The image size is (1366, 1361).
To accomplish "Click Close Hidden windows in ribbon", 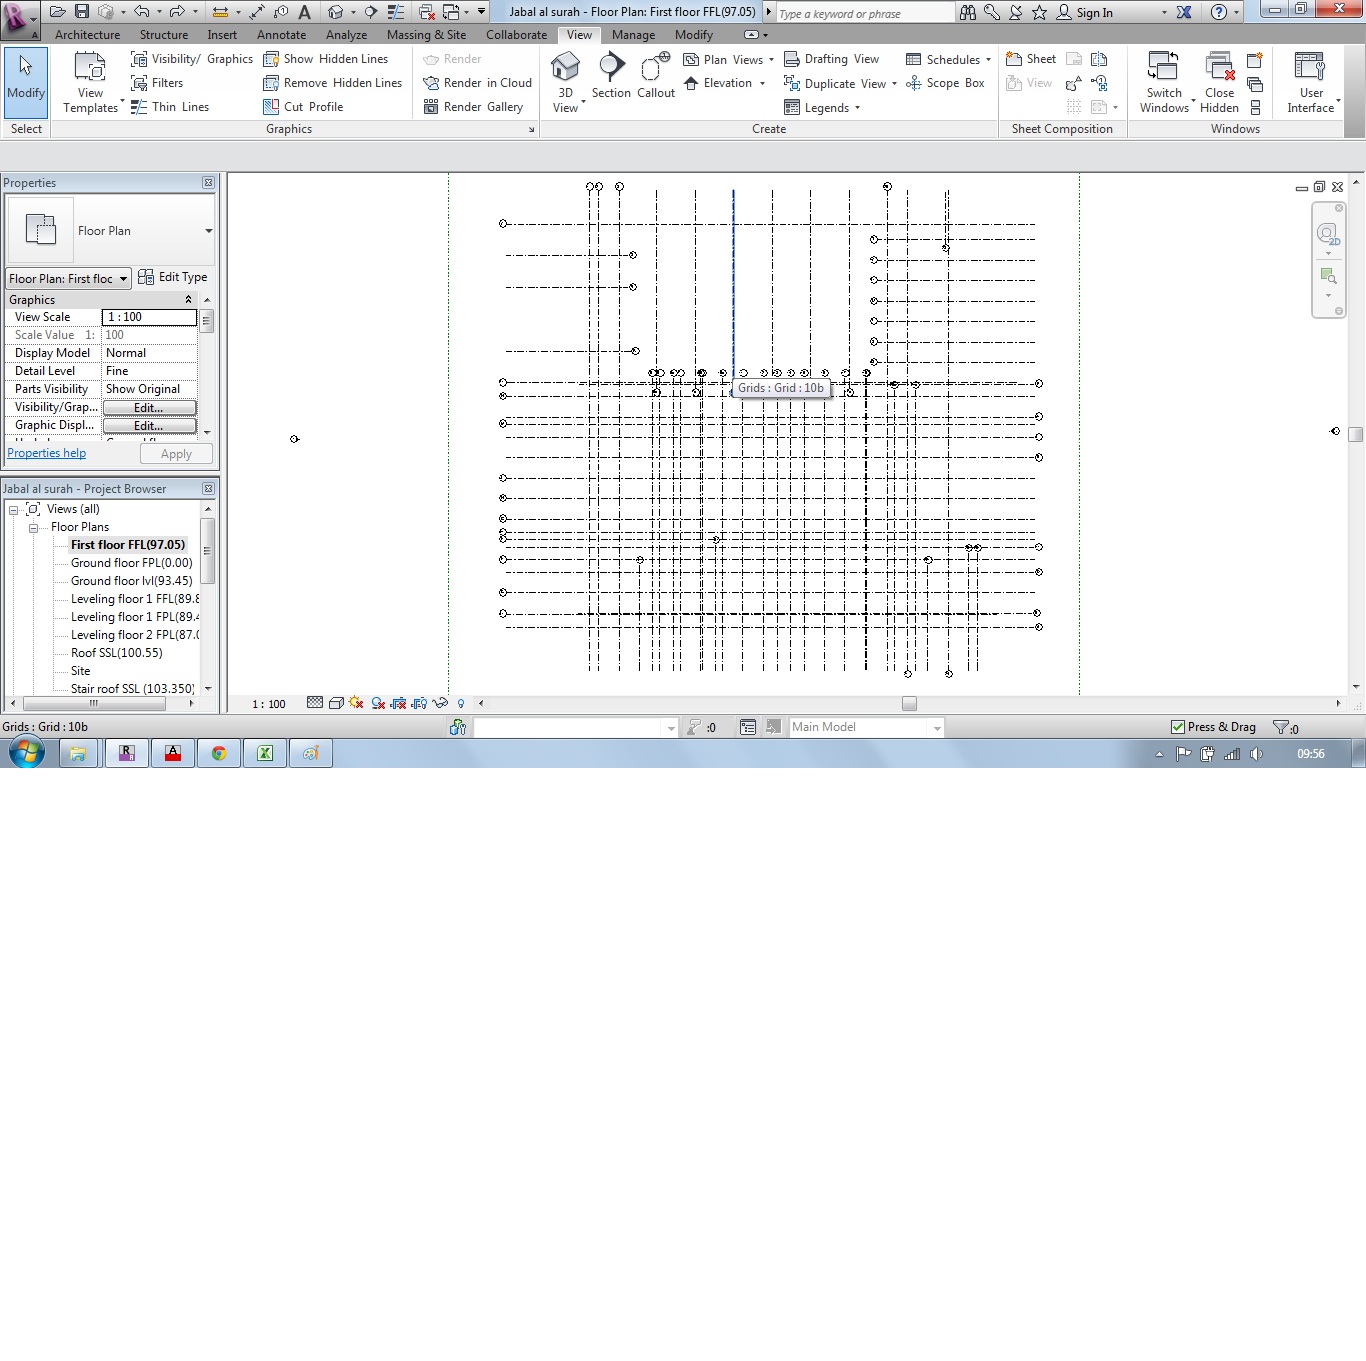I will pyautogui.click(x=1219, y=82).
